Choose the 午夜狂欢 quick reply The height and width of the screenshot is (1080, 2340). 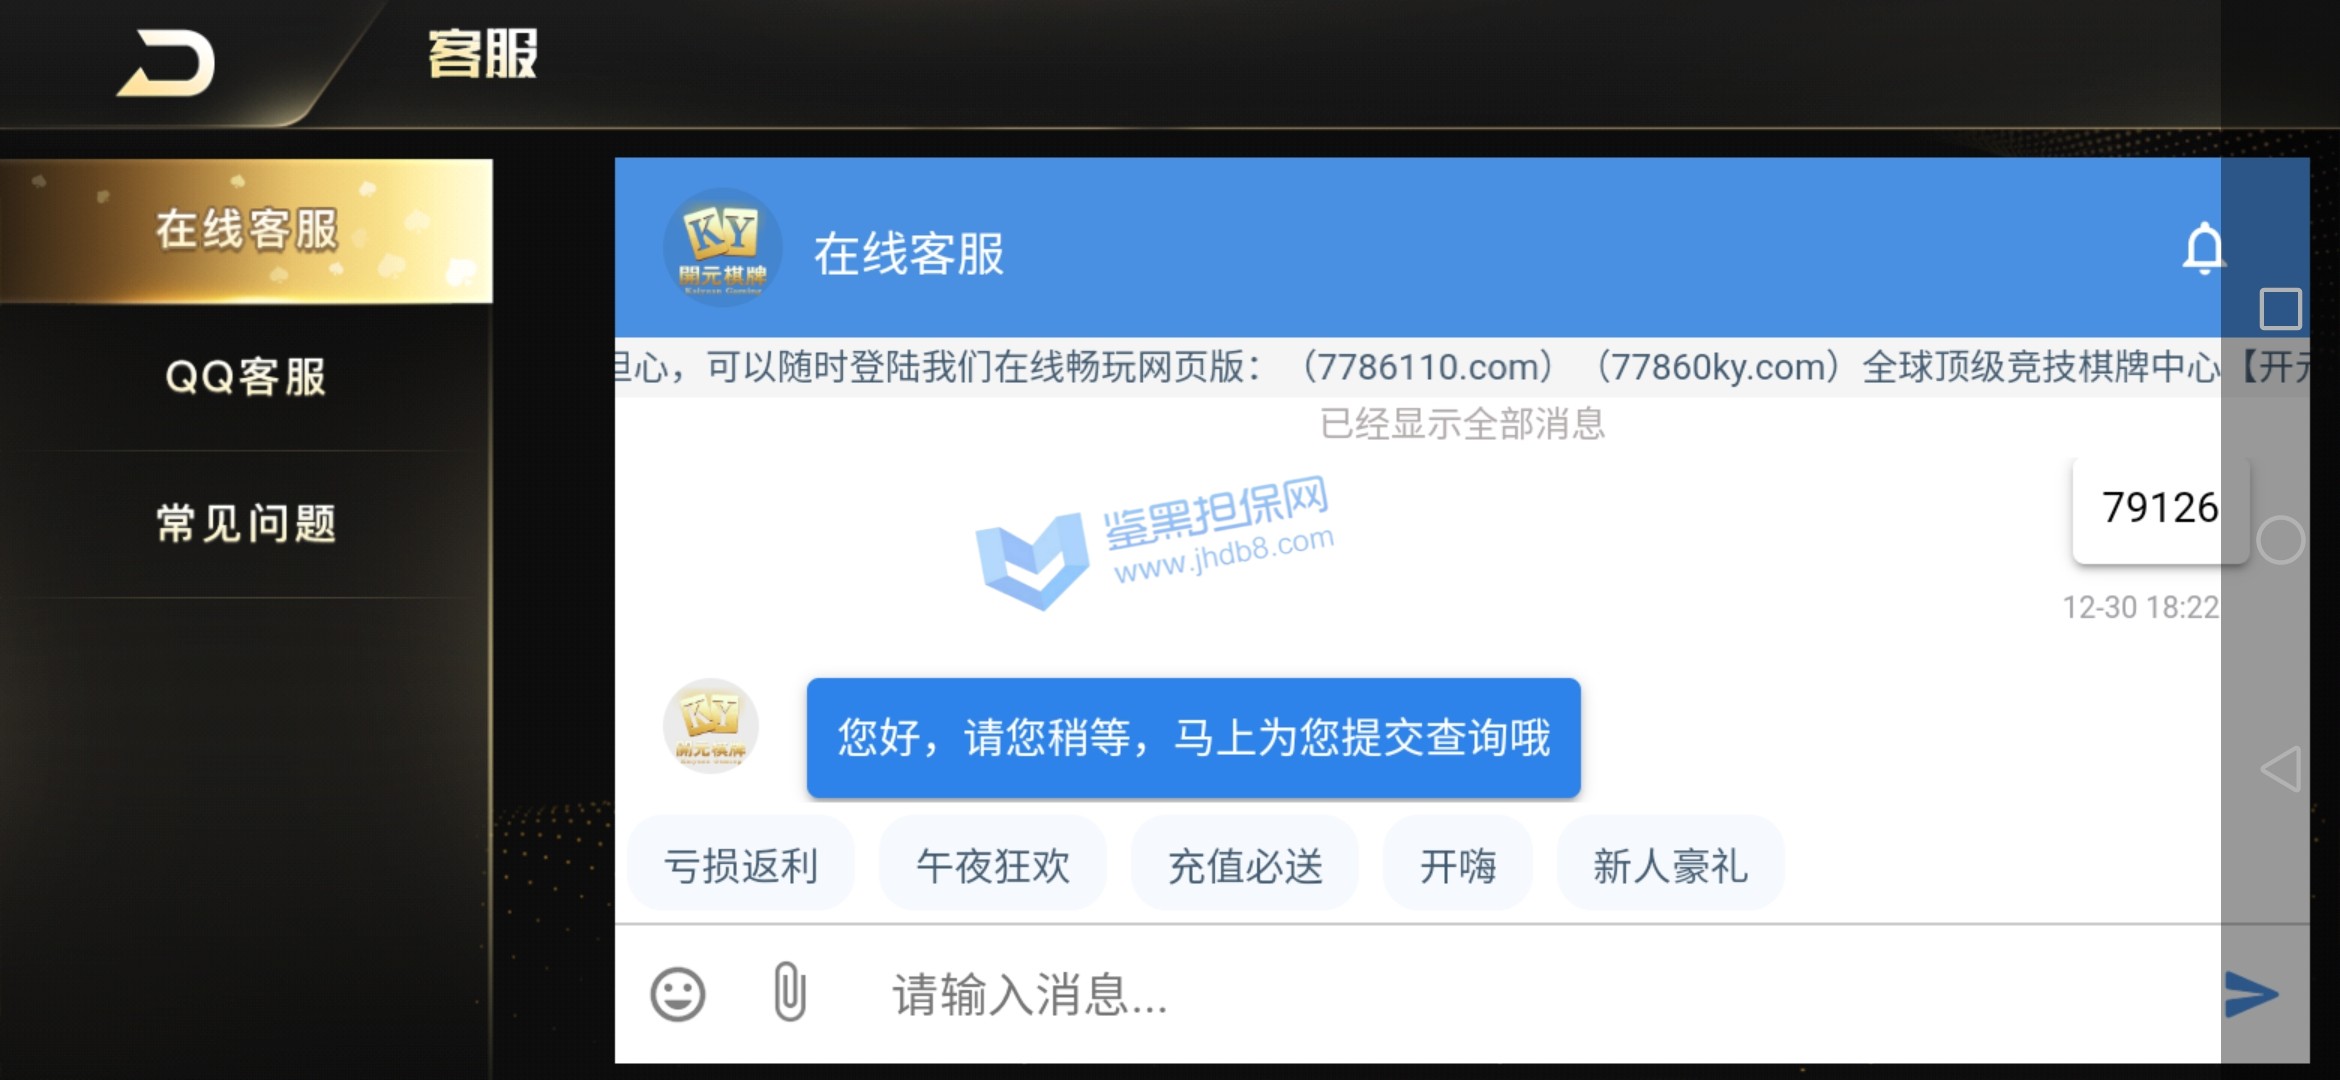point(993,865)
